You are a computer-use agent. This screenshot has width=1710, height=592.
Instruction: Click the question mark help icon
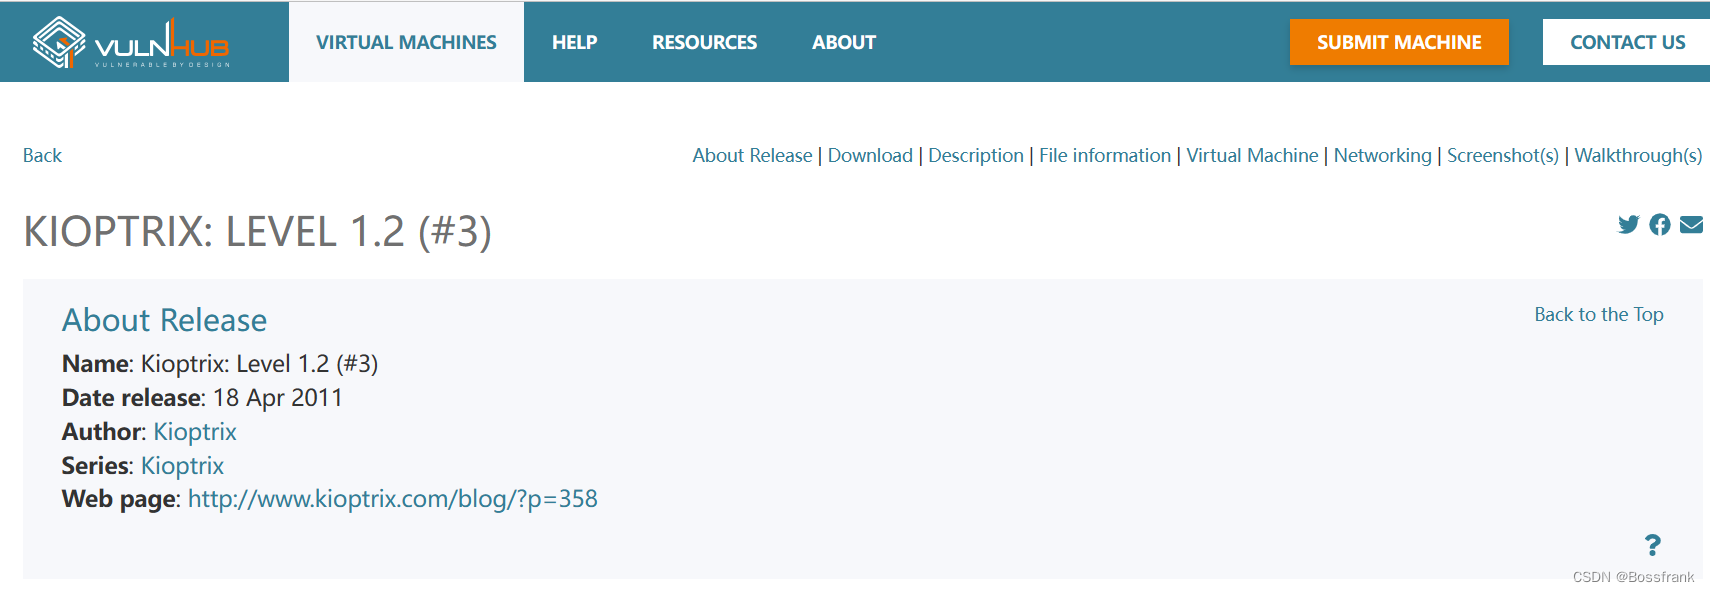click(x=1653, y=545)
